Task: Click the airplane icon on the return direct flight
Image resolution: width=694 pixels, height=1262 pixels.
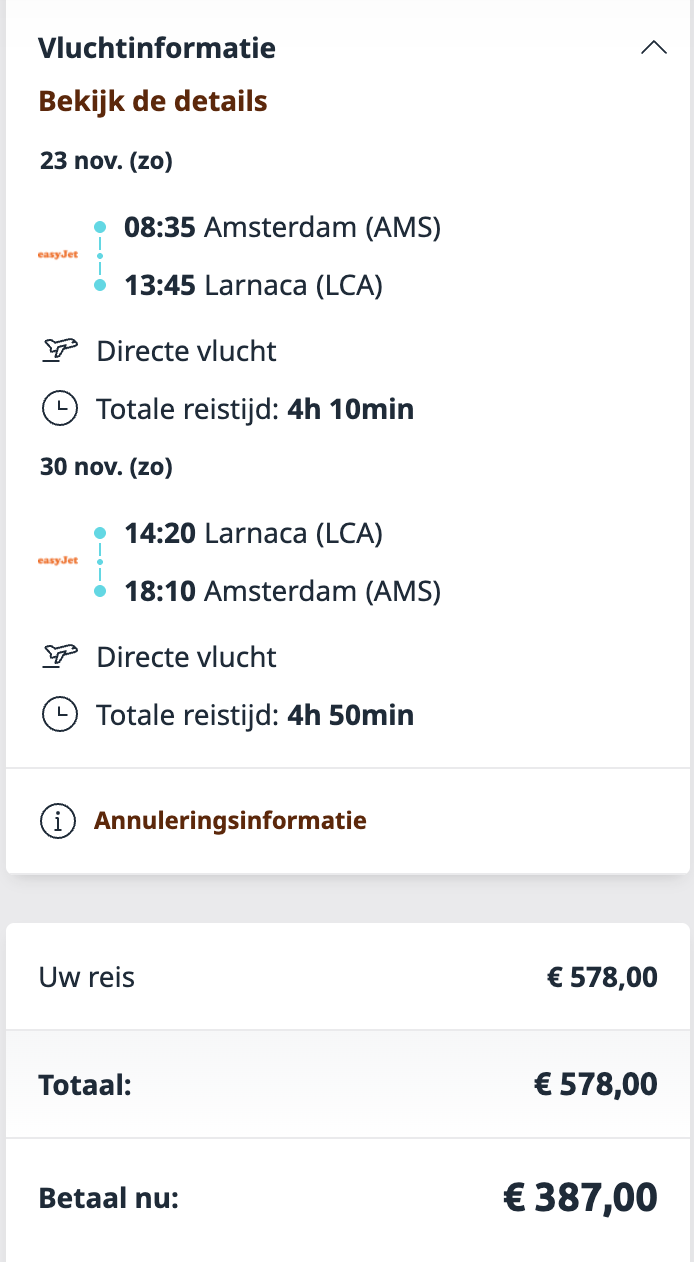Action: (60, 656)
